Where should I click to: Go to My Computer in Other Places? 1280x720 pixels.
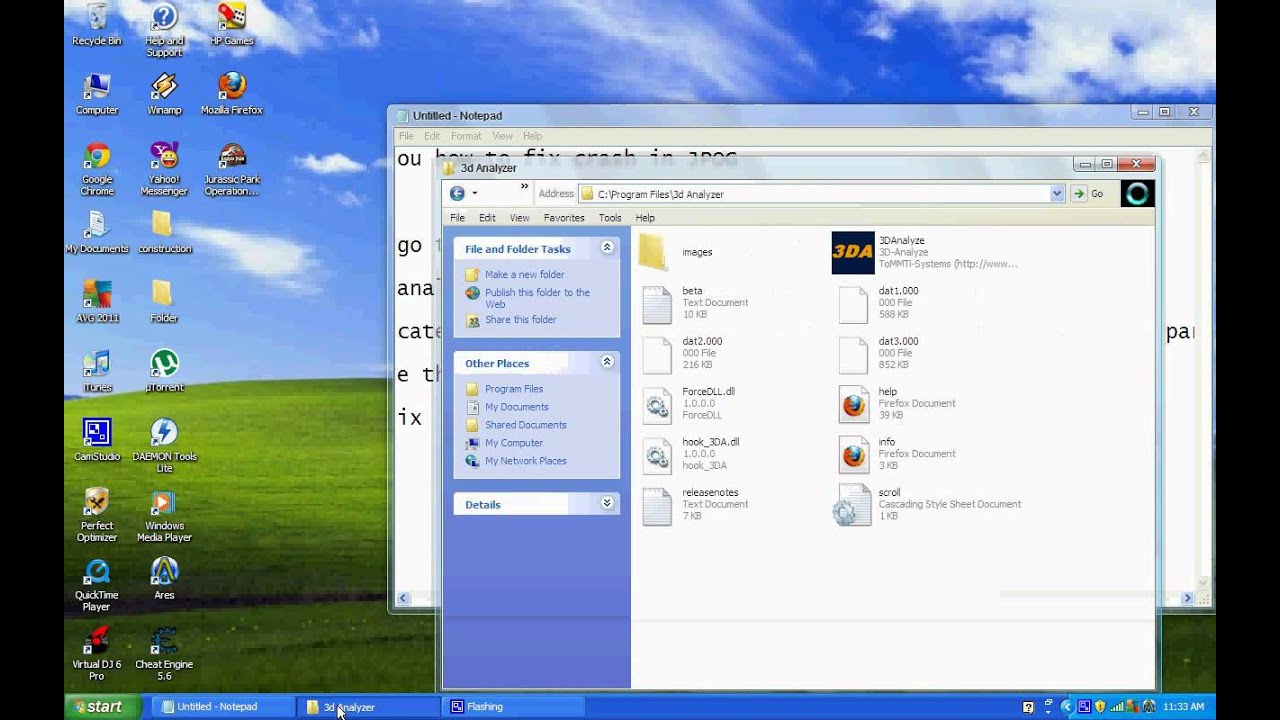pyautogui.click(x=514, y=443)
